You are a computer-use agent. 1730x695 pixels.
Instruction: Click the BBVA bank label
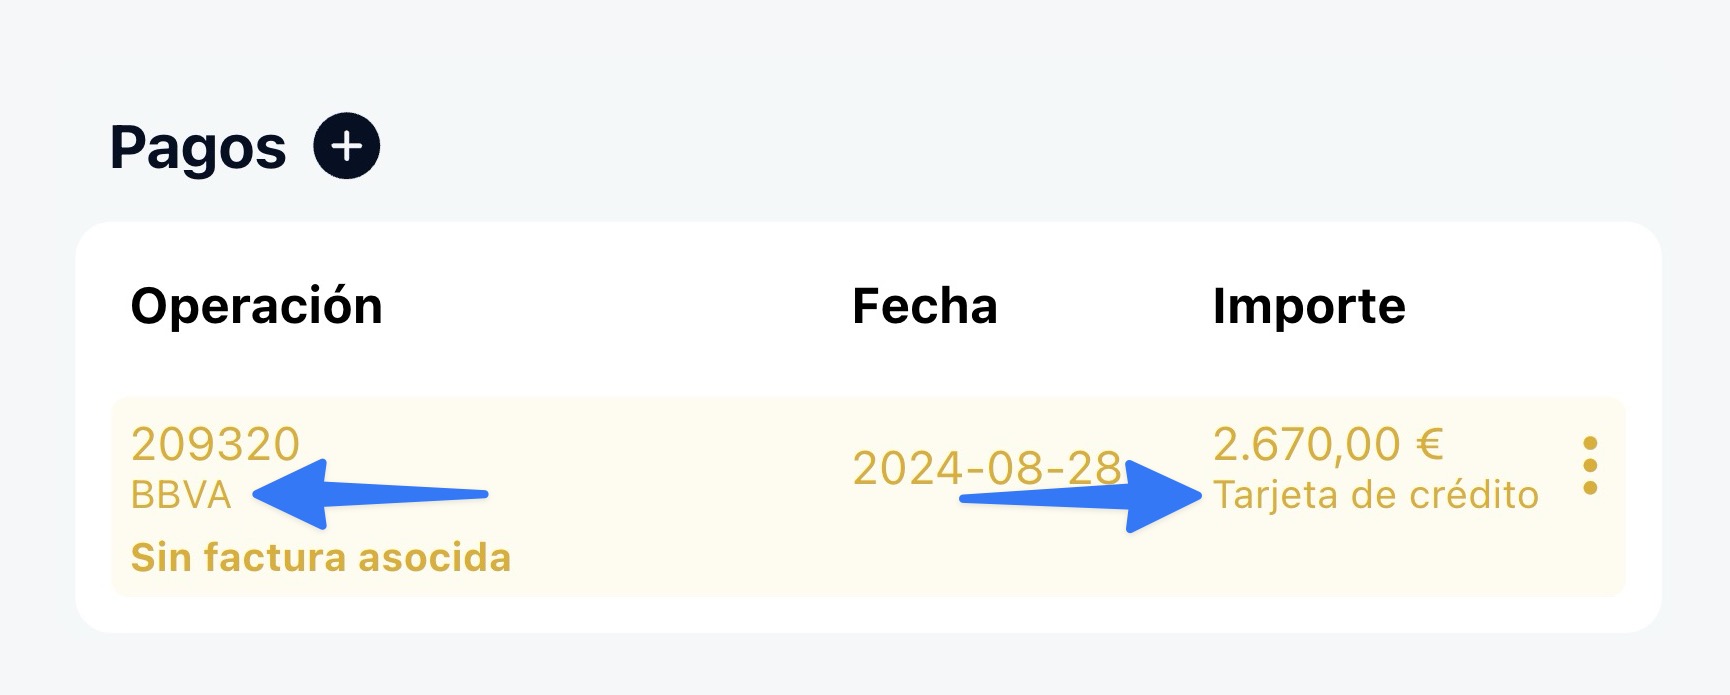(181, 495)
